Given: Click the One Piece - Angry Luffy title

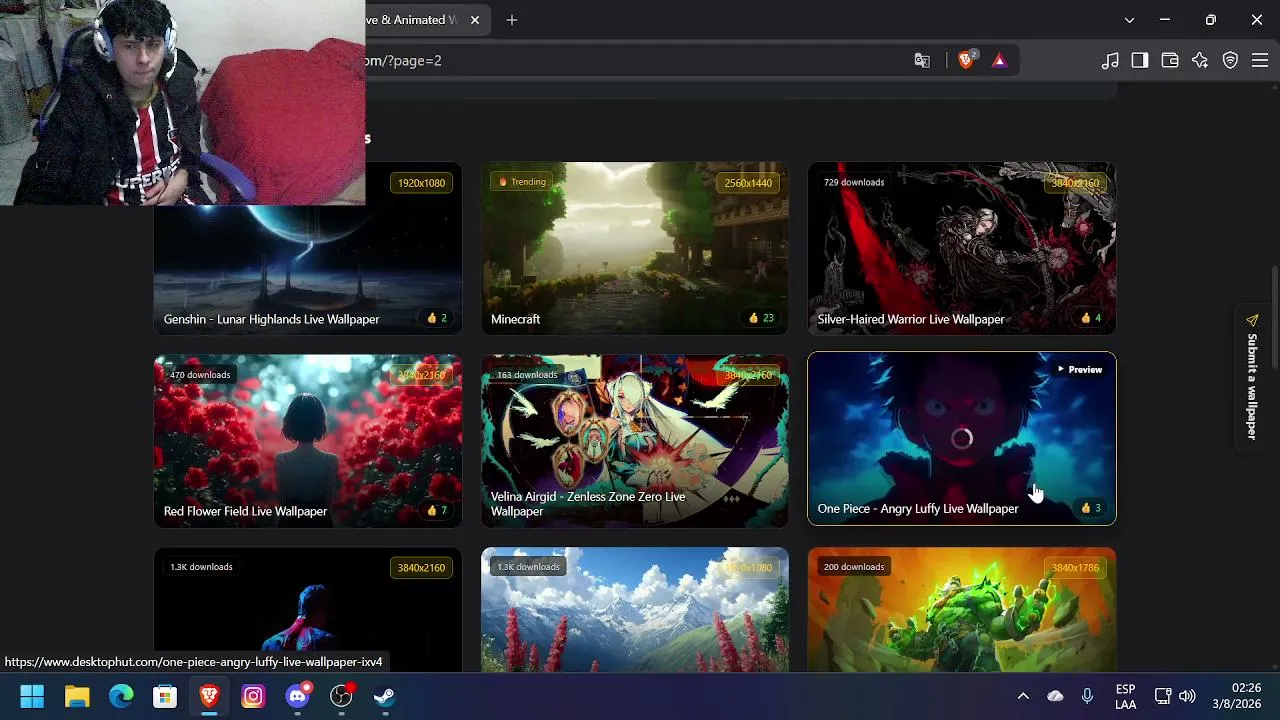Looking at the screenshot, I should (x=917, y=509).
